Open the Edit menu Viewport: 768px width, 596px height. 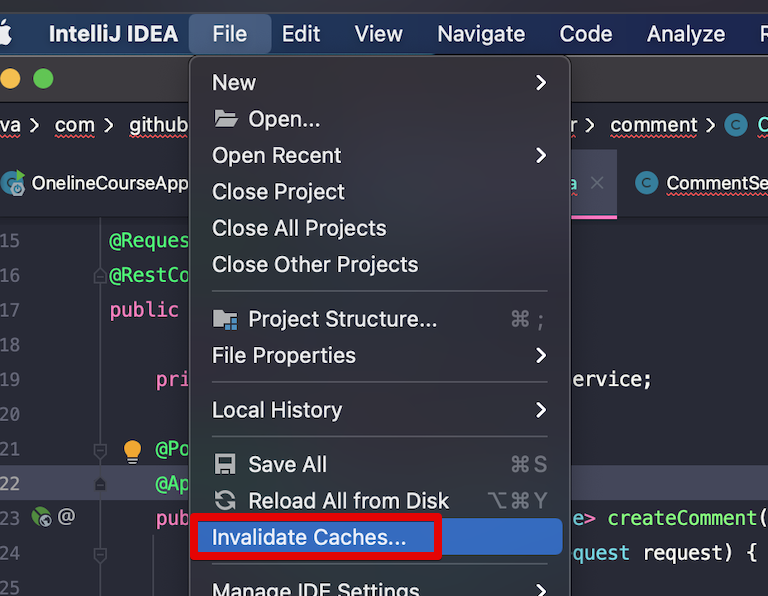coord(301,34)
